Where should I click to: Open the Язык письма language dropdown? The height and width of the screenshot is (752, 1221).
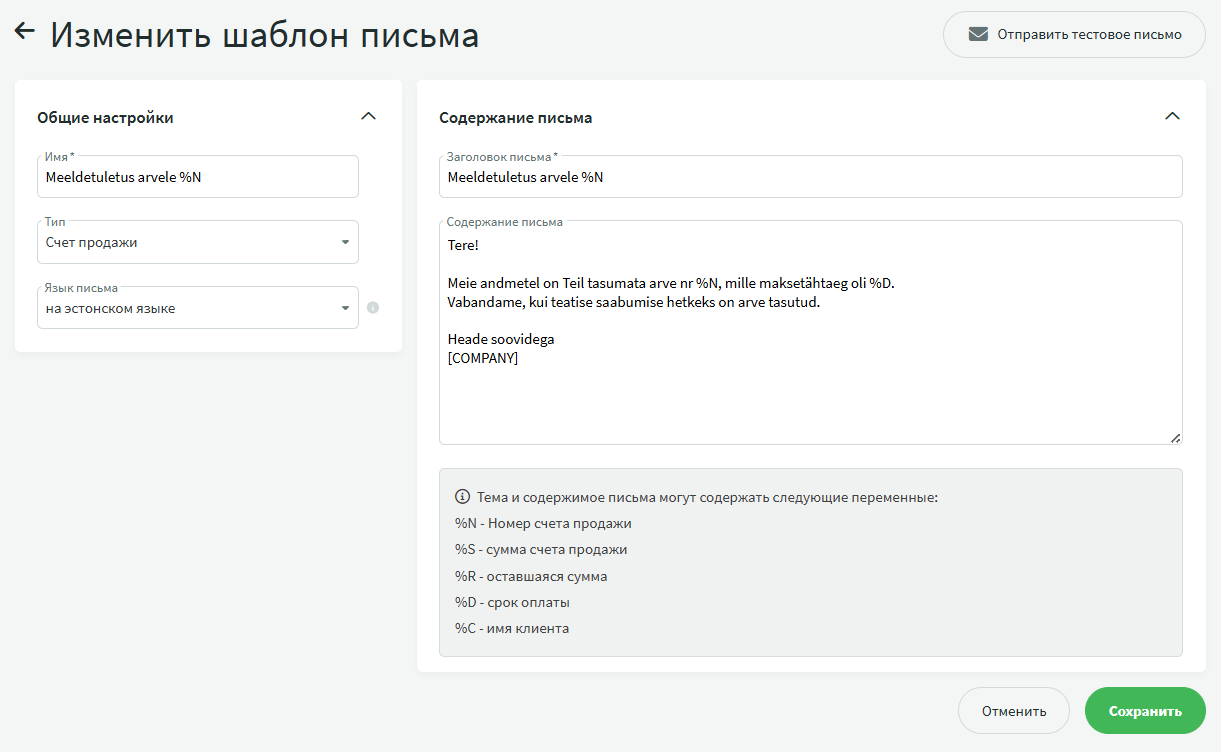pyautogui.click(x=200, y=309)
